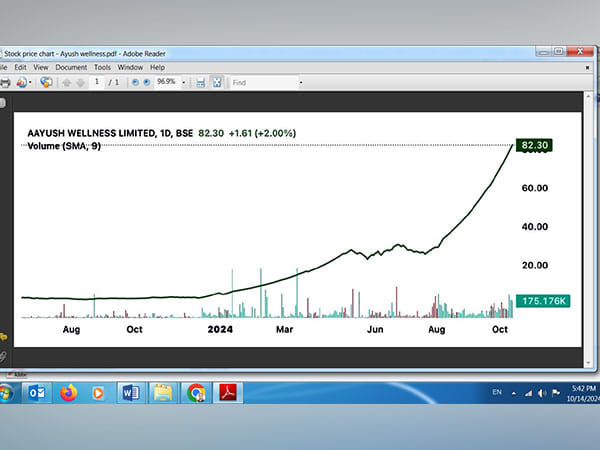Image resolution: width=600 pixels, height=450 pixels.
Task: Click the Jun date axis label
Action: click(x=375, y=329)
